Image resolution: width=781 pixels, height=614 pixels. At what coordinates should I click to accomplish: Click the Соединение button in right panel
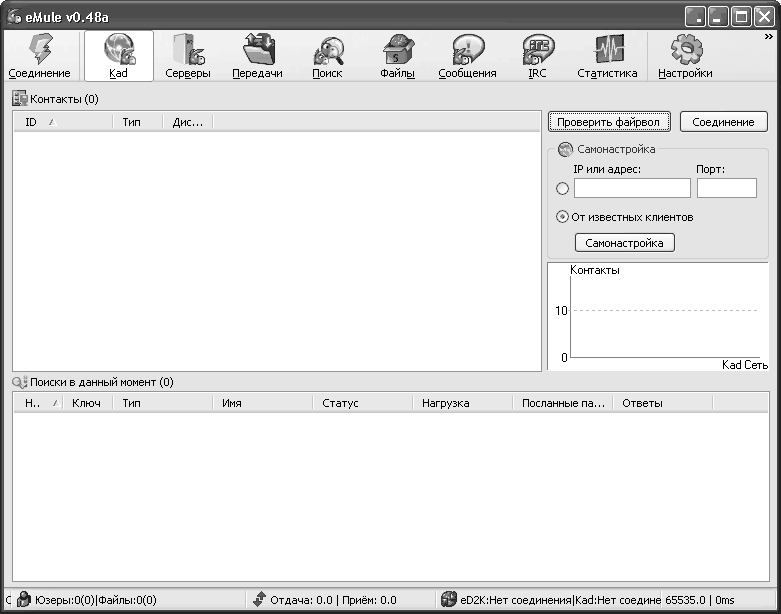pyautogui.click(x=723, y=122)
